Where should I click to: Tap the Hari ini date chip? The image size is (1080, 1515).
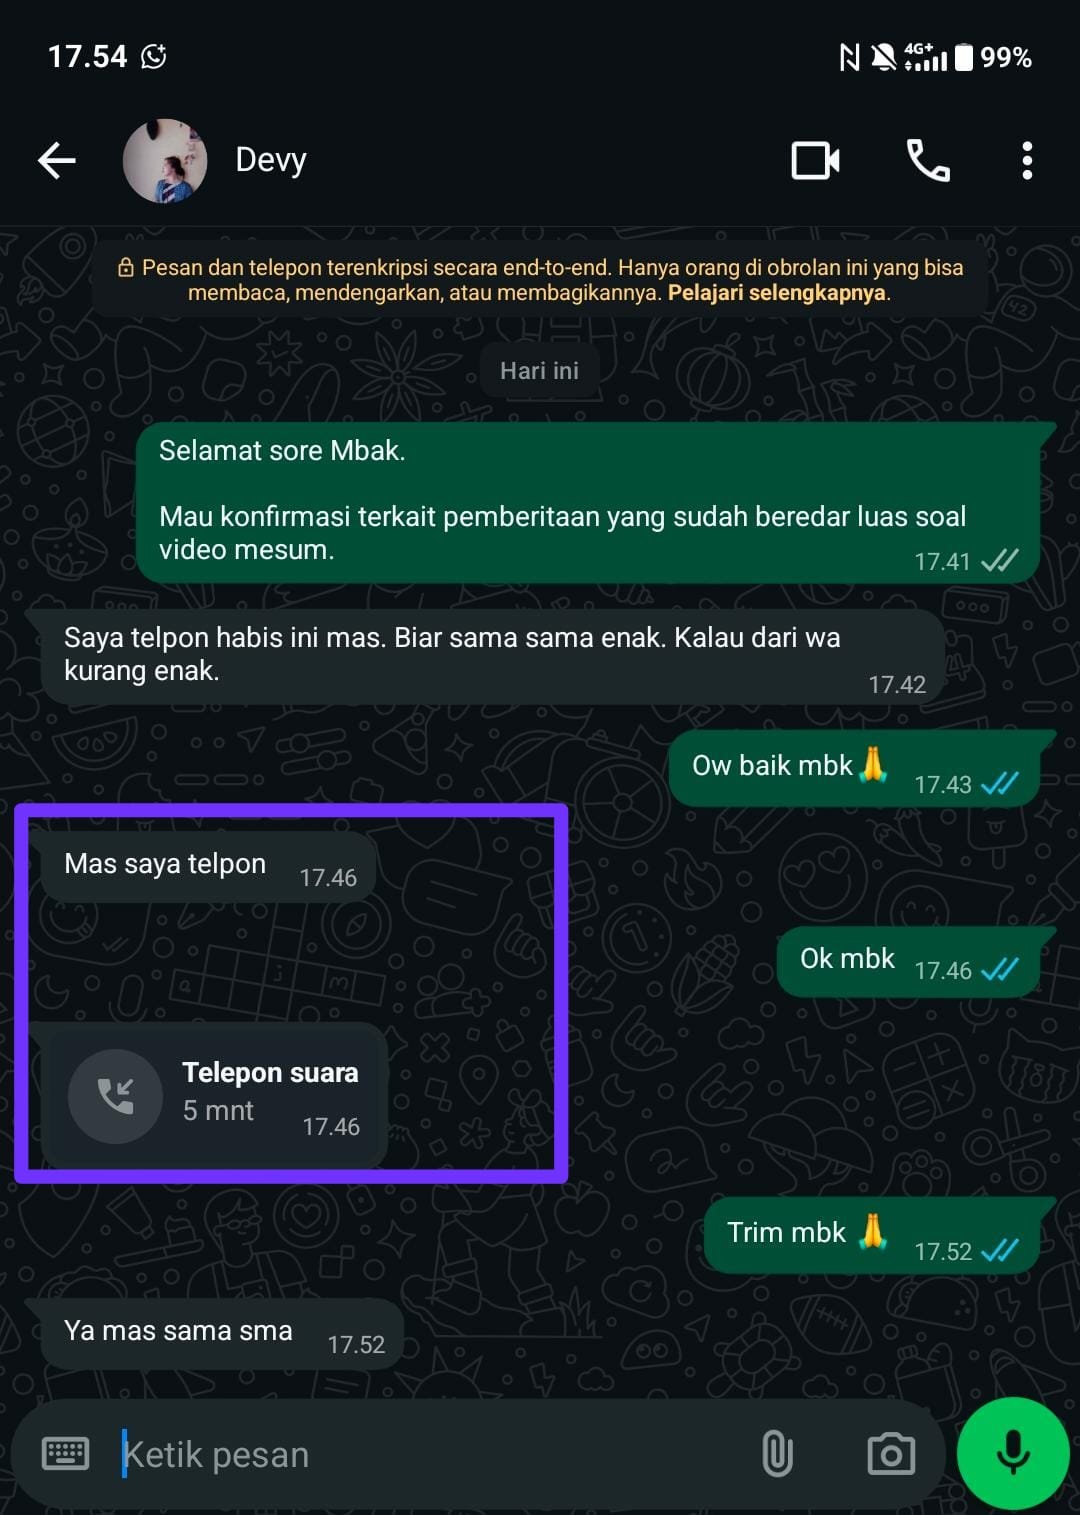pyautogui.click(x=539, y=371)
